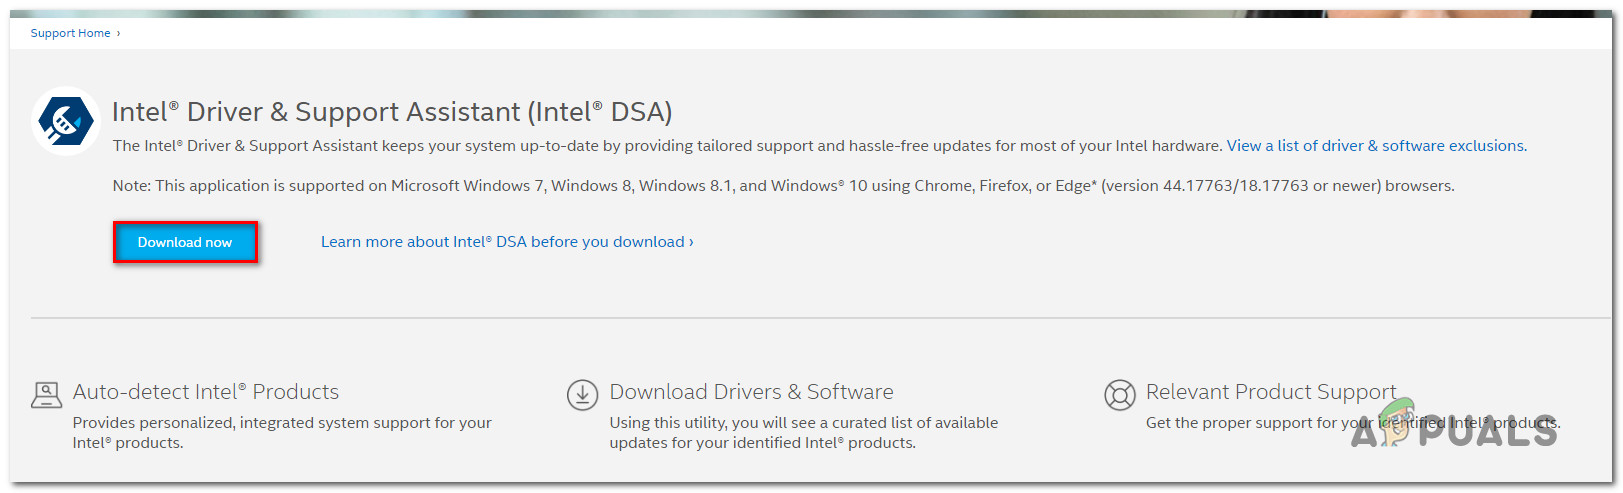Select the Auto-detect Intel Products heading
Viewport: 1623px width, 493px height.
pyautogui.click(x=206, y=392)
